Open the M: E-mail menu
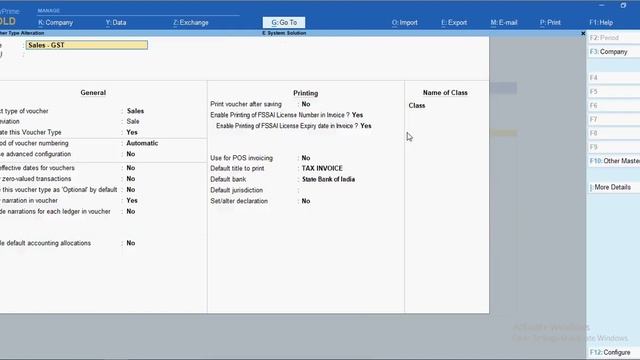Image resolution: width=640 pixels, height=360 pixels. 504,22
